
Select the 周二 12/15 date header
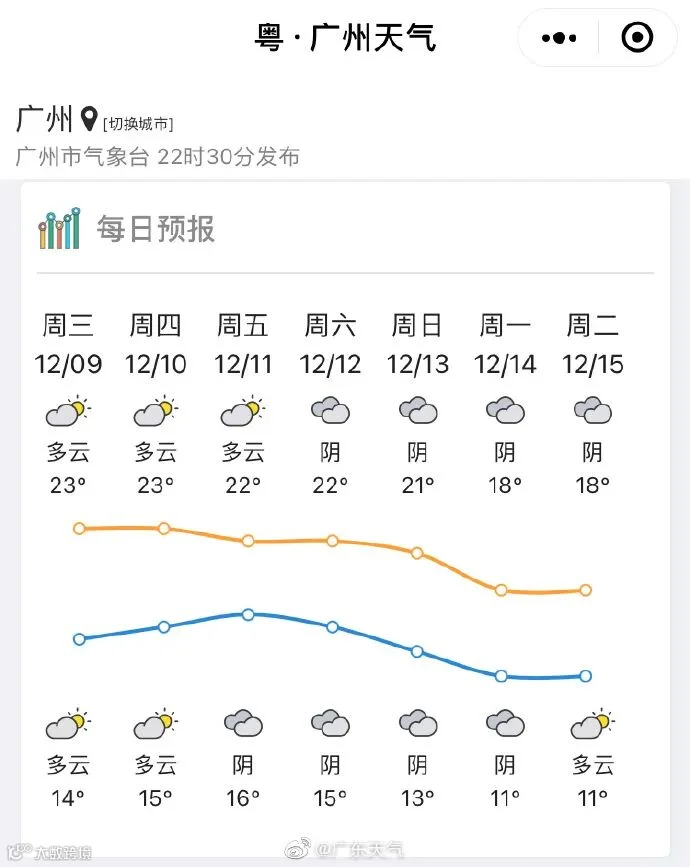[x=592, y=344]
